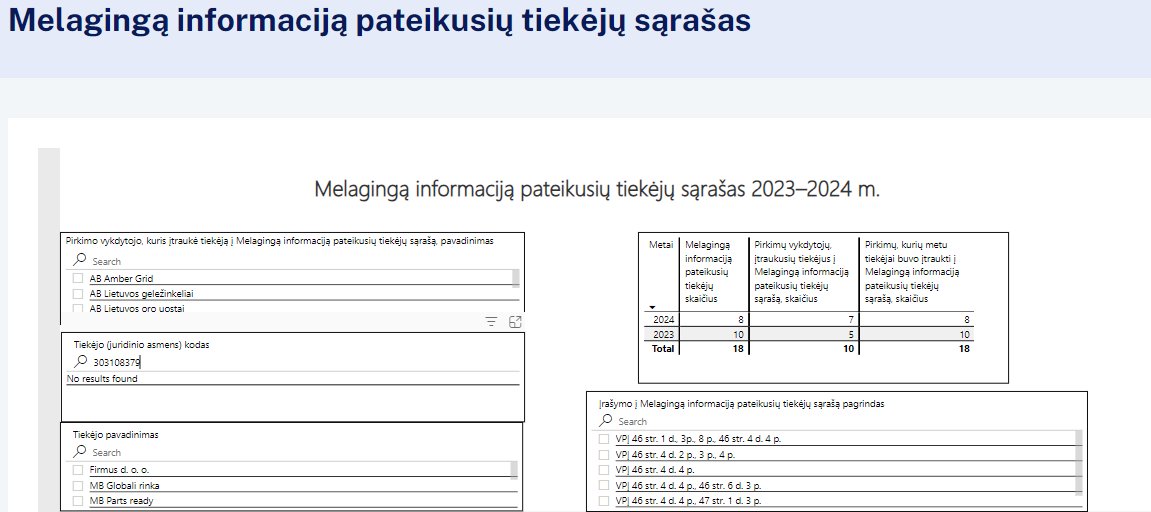This screenshot has height=512, width=1151.
Task: Select the 2023 row in the table
Action: pos(664,334)
